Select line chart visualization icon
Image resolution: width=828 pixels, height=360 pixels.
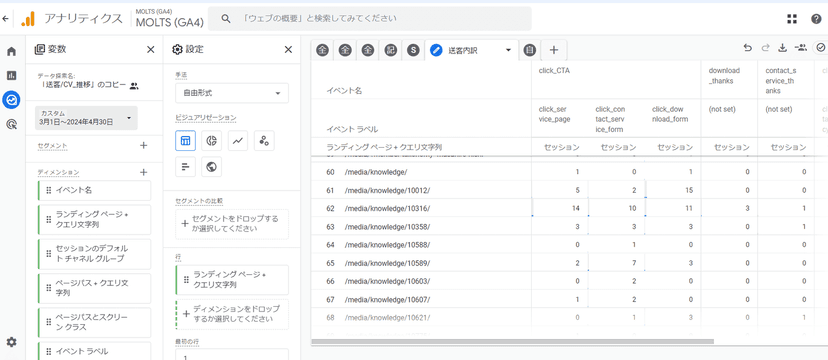pyautogui.click(x=238, y=141)
